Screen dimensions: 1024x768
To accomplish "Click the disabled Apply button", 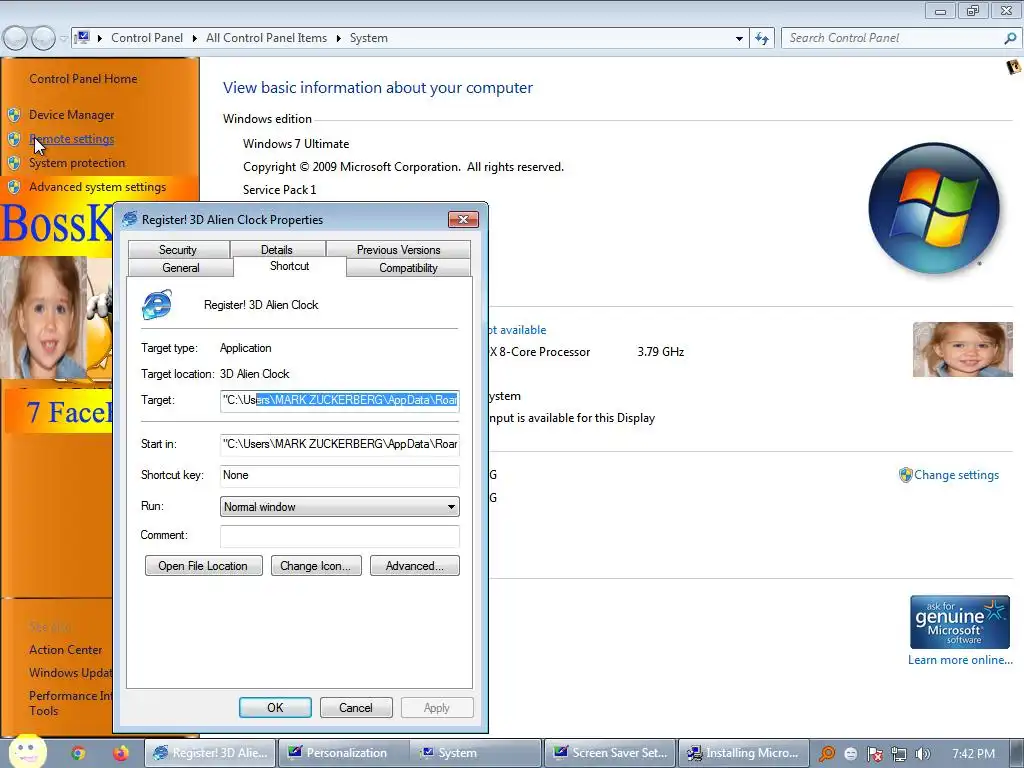I will click(x=436, y=707).
